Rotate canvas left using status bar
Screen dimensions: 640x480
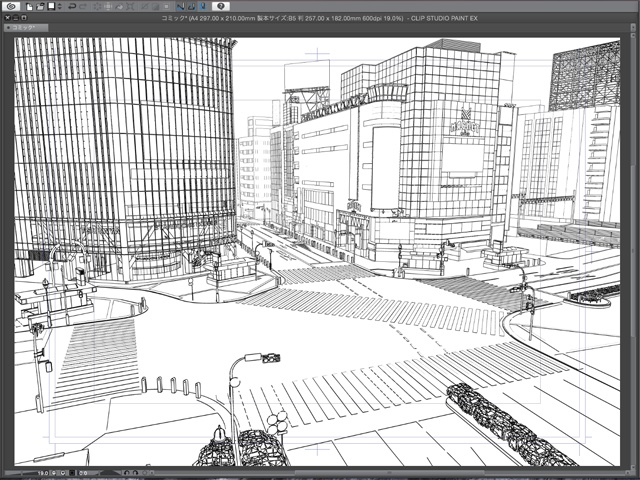127,473
